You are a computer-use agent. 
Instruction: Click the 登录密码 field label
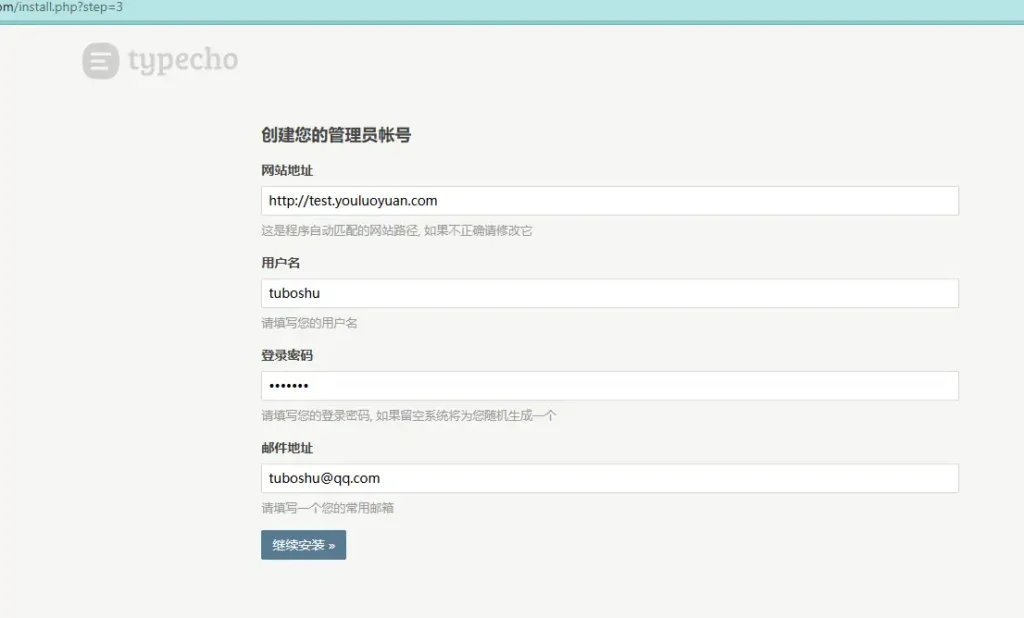pos(287,355)
